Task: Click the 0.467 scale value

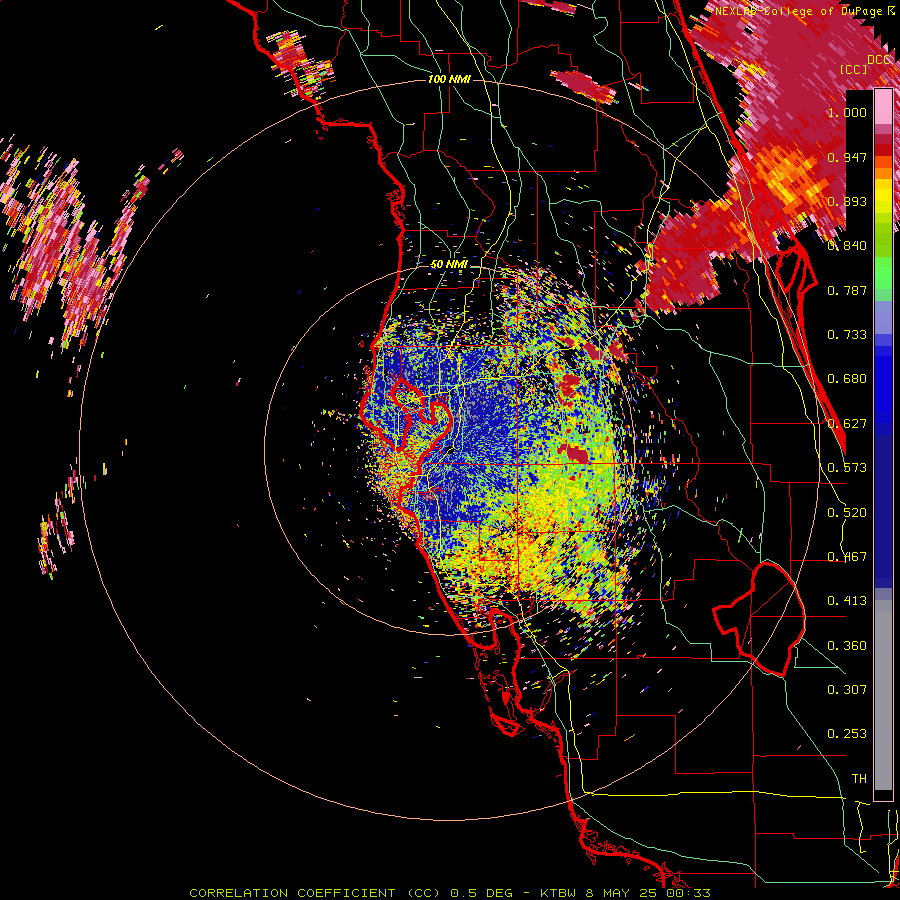Action: 847,557
